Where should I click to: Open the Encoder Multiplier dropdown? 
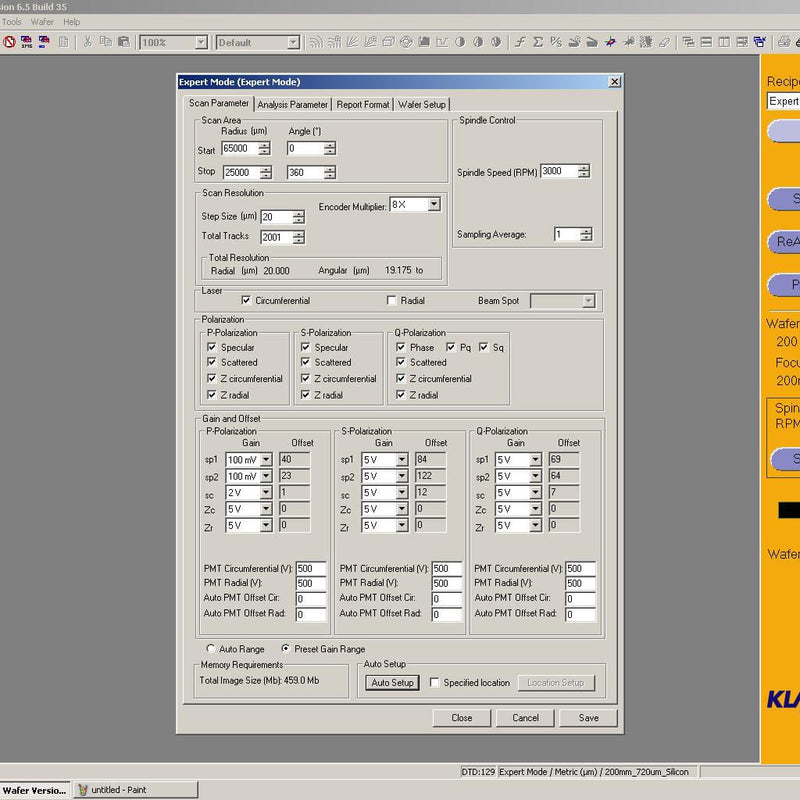click(x=434, y=204)
